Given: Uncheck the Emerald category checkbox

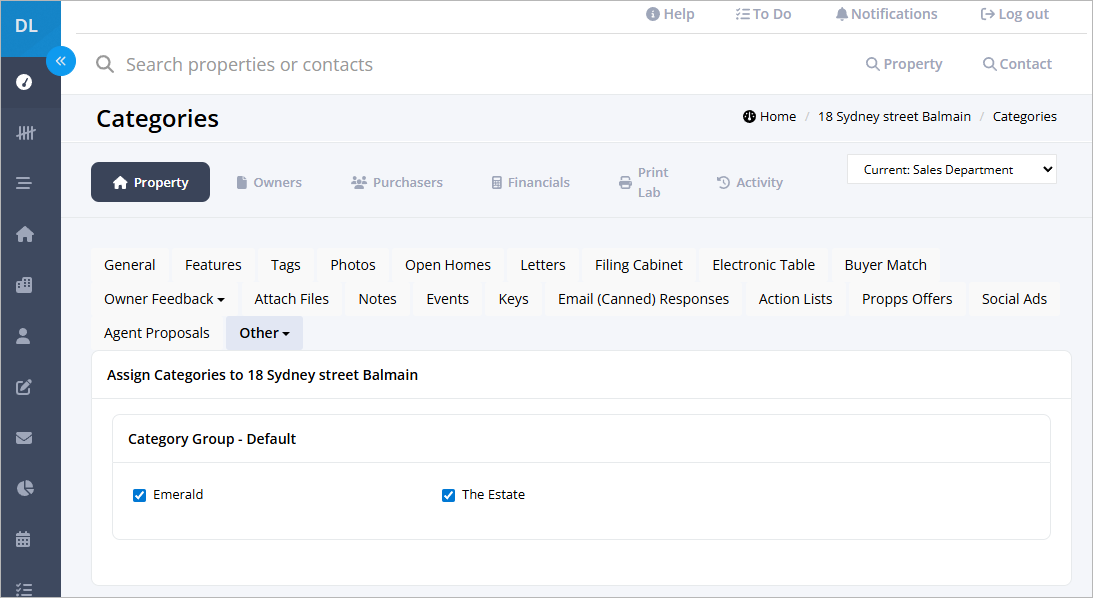Looking at the screenshot, I should 139,496.
